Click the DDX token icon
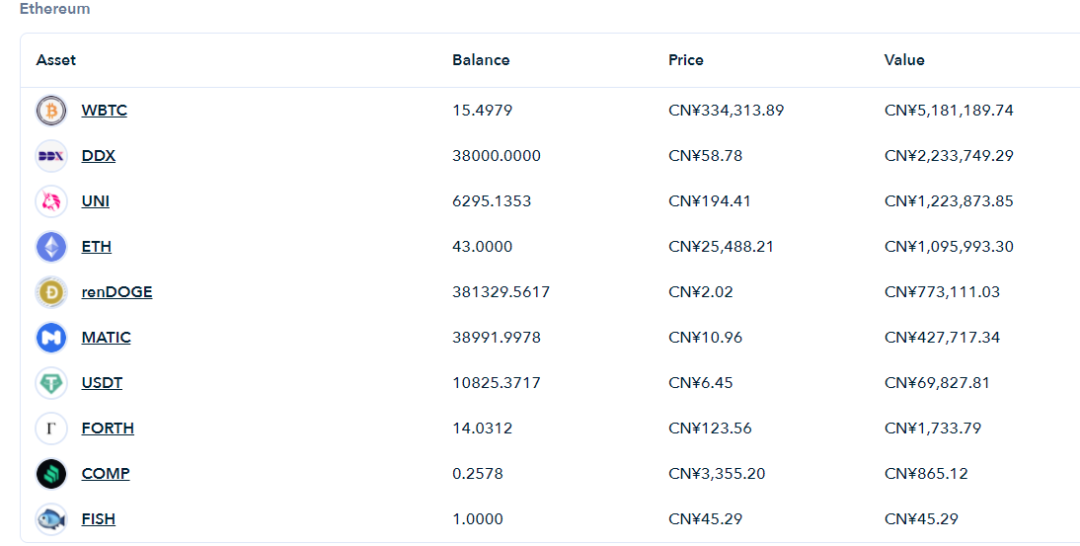Image resolution: width=1080 pixels, height=546 pixels. [51, 156]
